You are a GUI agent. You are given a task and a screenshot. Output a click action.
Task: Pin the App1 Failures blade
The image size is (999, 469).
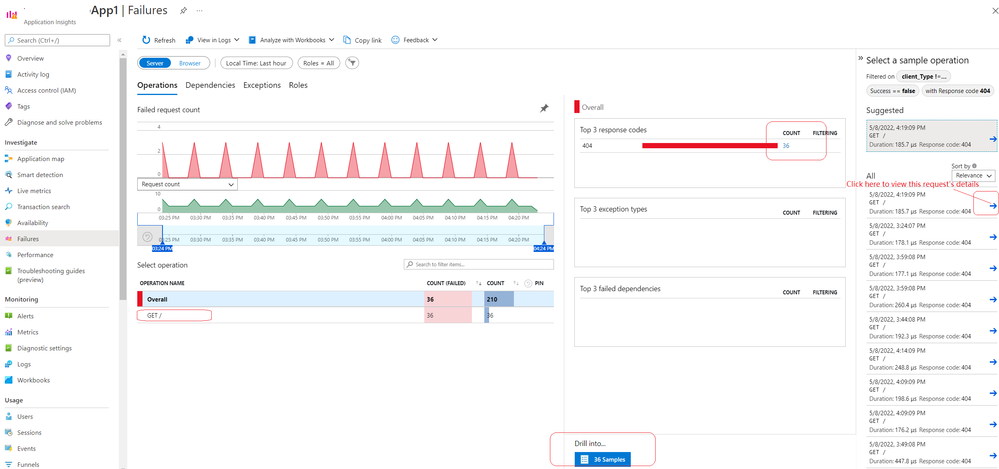(183, 11)
